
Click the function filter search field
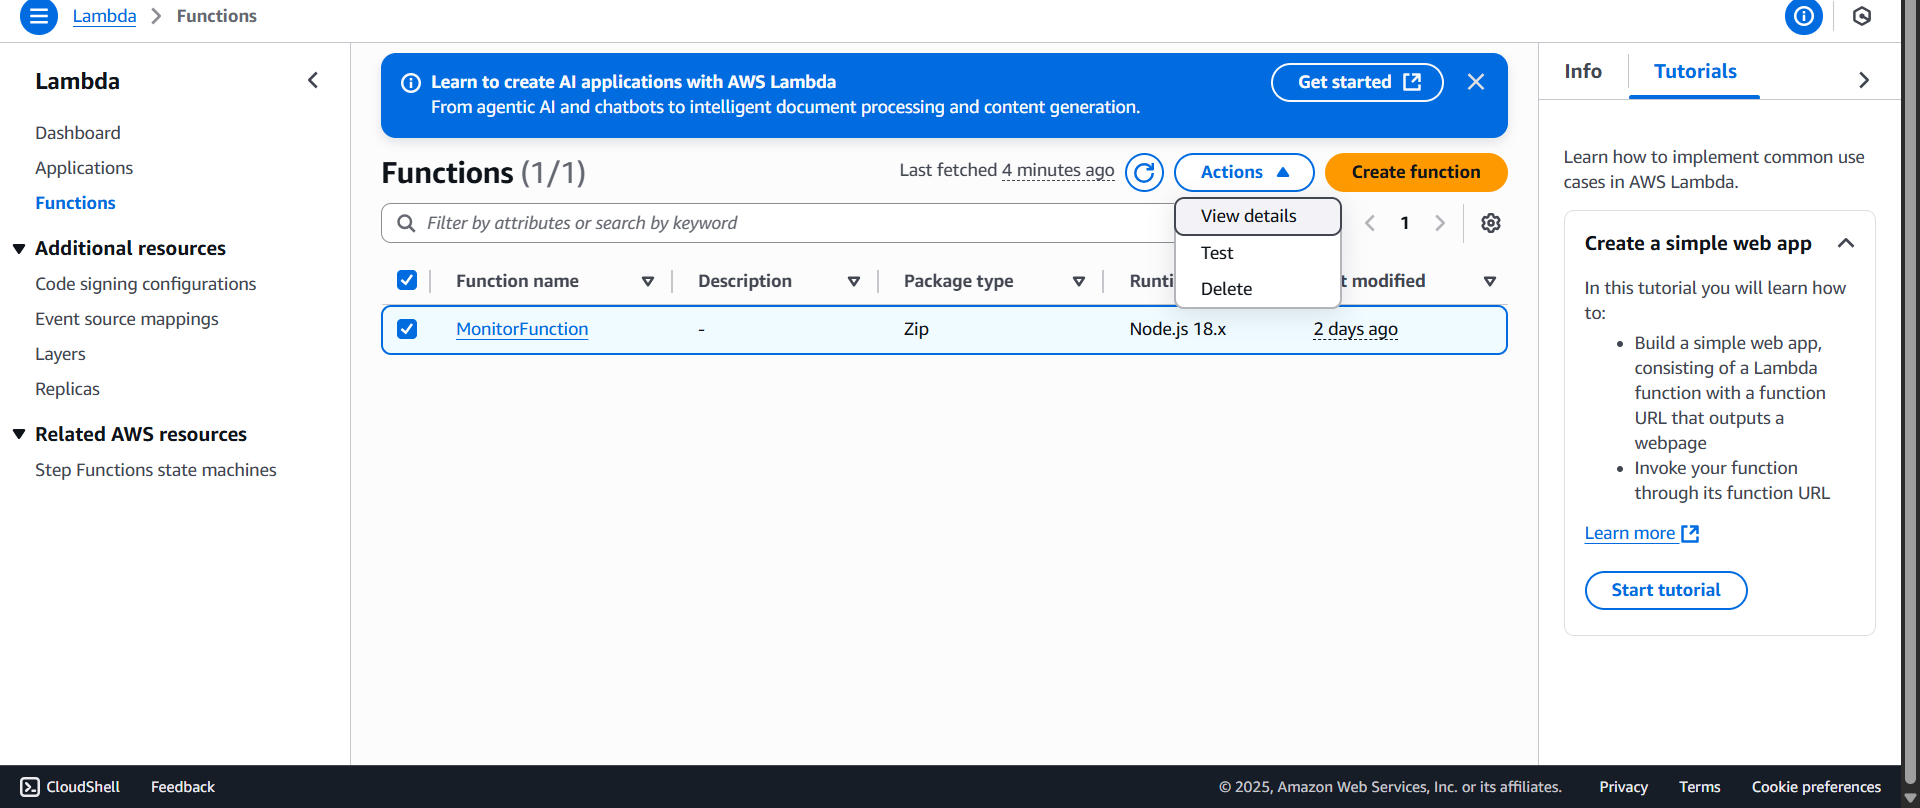(x=780, y=223)
